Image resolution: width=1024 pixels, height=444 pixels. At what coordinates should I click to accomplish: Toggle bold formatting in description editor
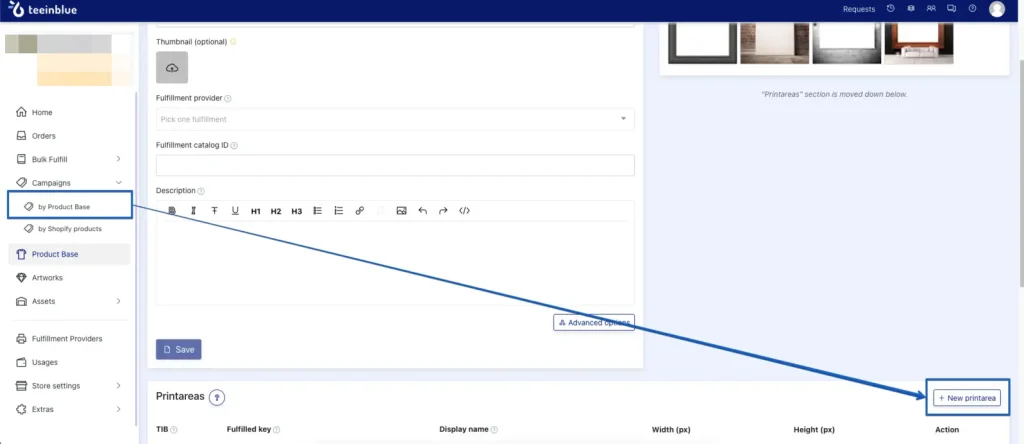(x=172, y=211)
